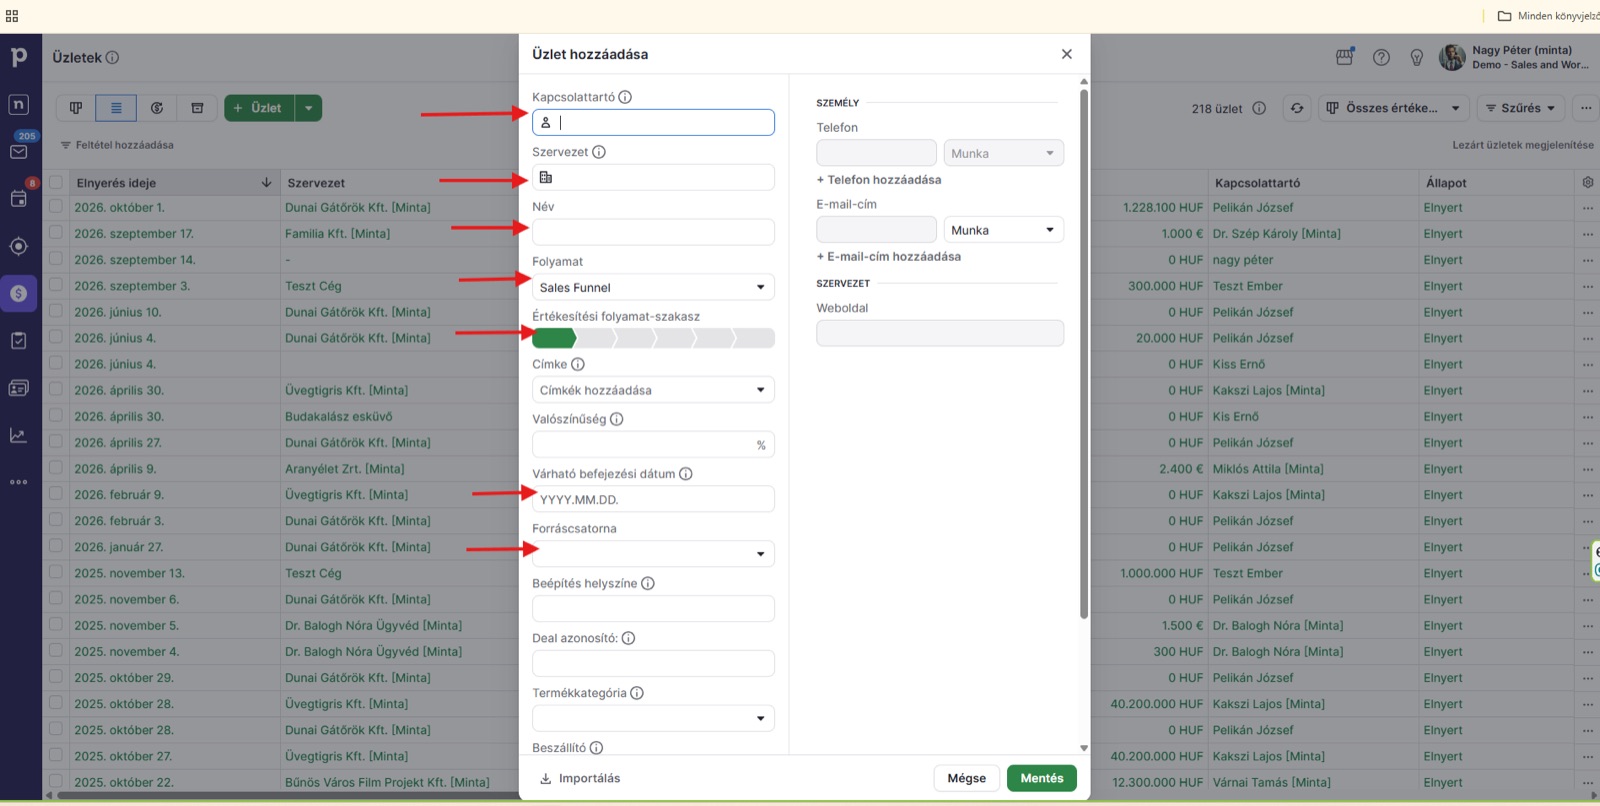The width and height of the screenshot is (1600, 806).
Task: Check the 2026. szeptember 17. row
Action: tap(56, 233)
